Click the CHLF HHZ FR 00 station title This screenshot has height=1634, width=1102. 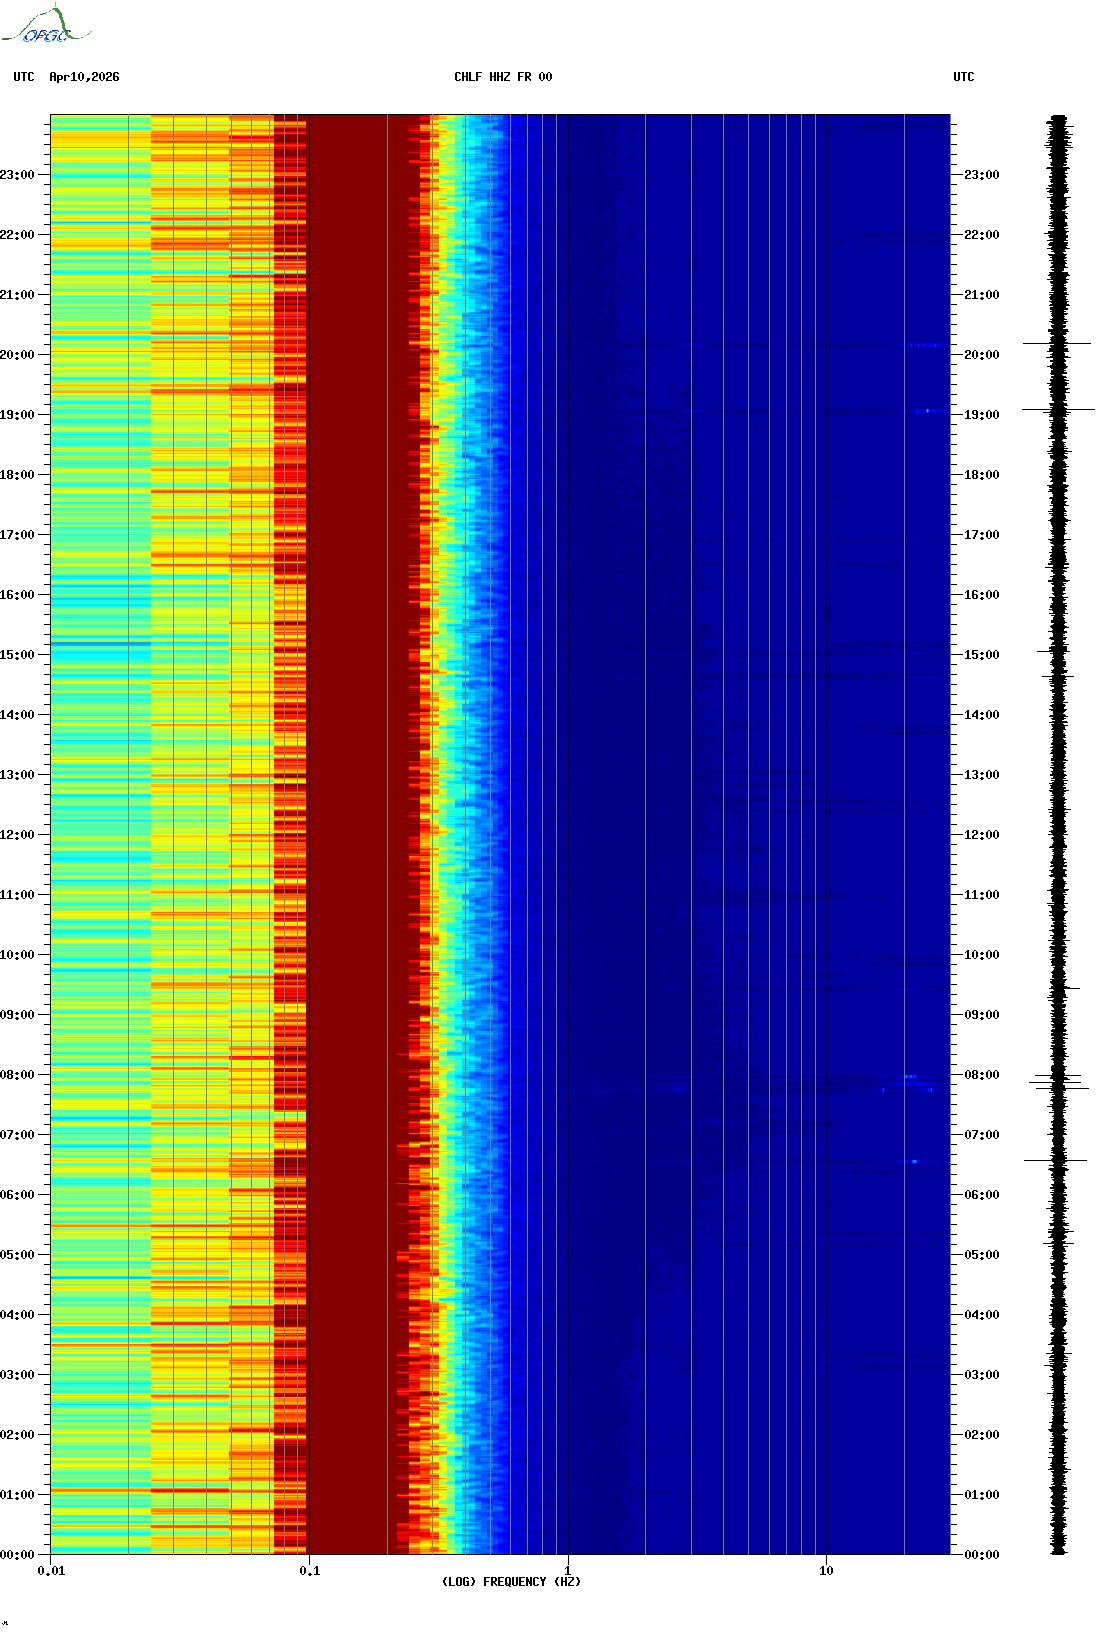(x=503, y=77)
